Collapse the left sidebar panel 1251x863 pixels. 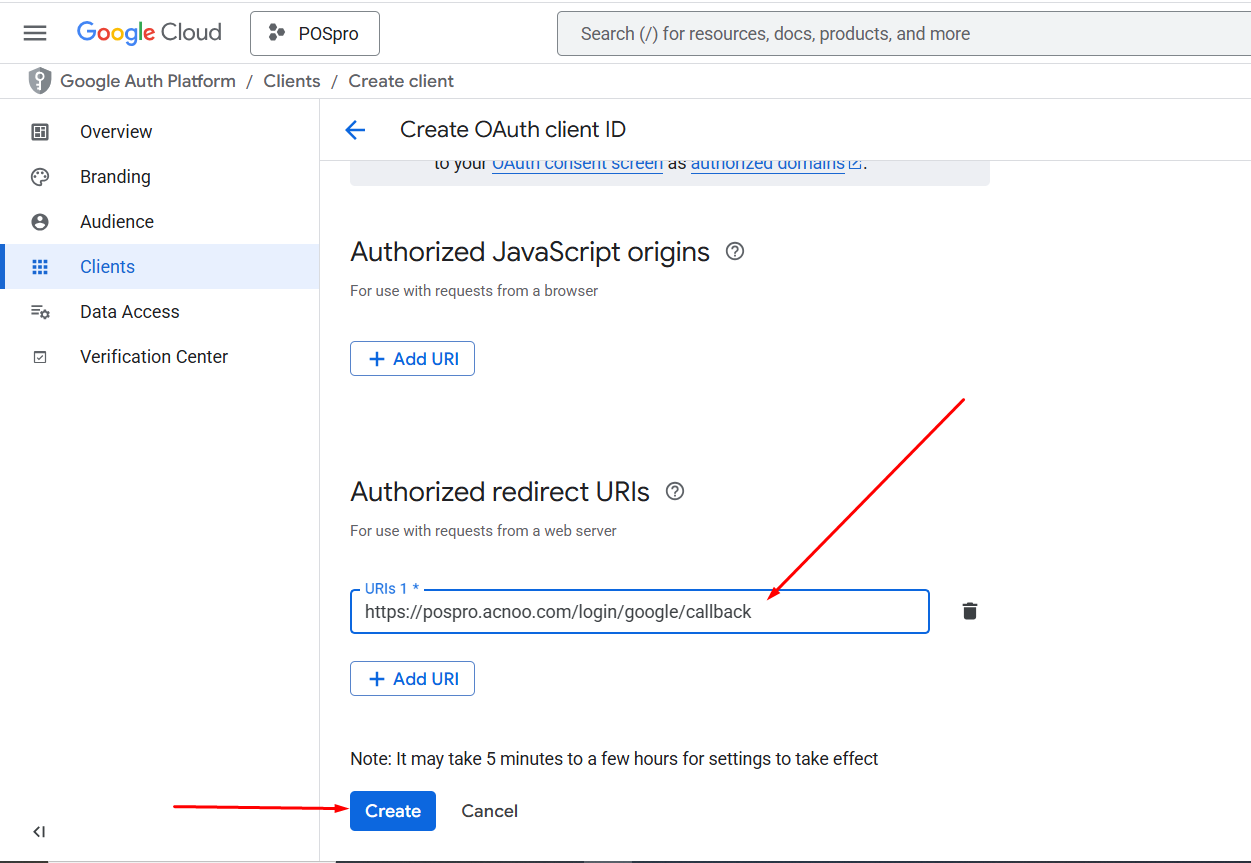39,831
